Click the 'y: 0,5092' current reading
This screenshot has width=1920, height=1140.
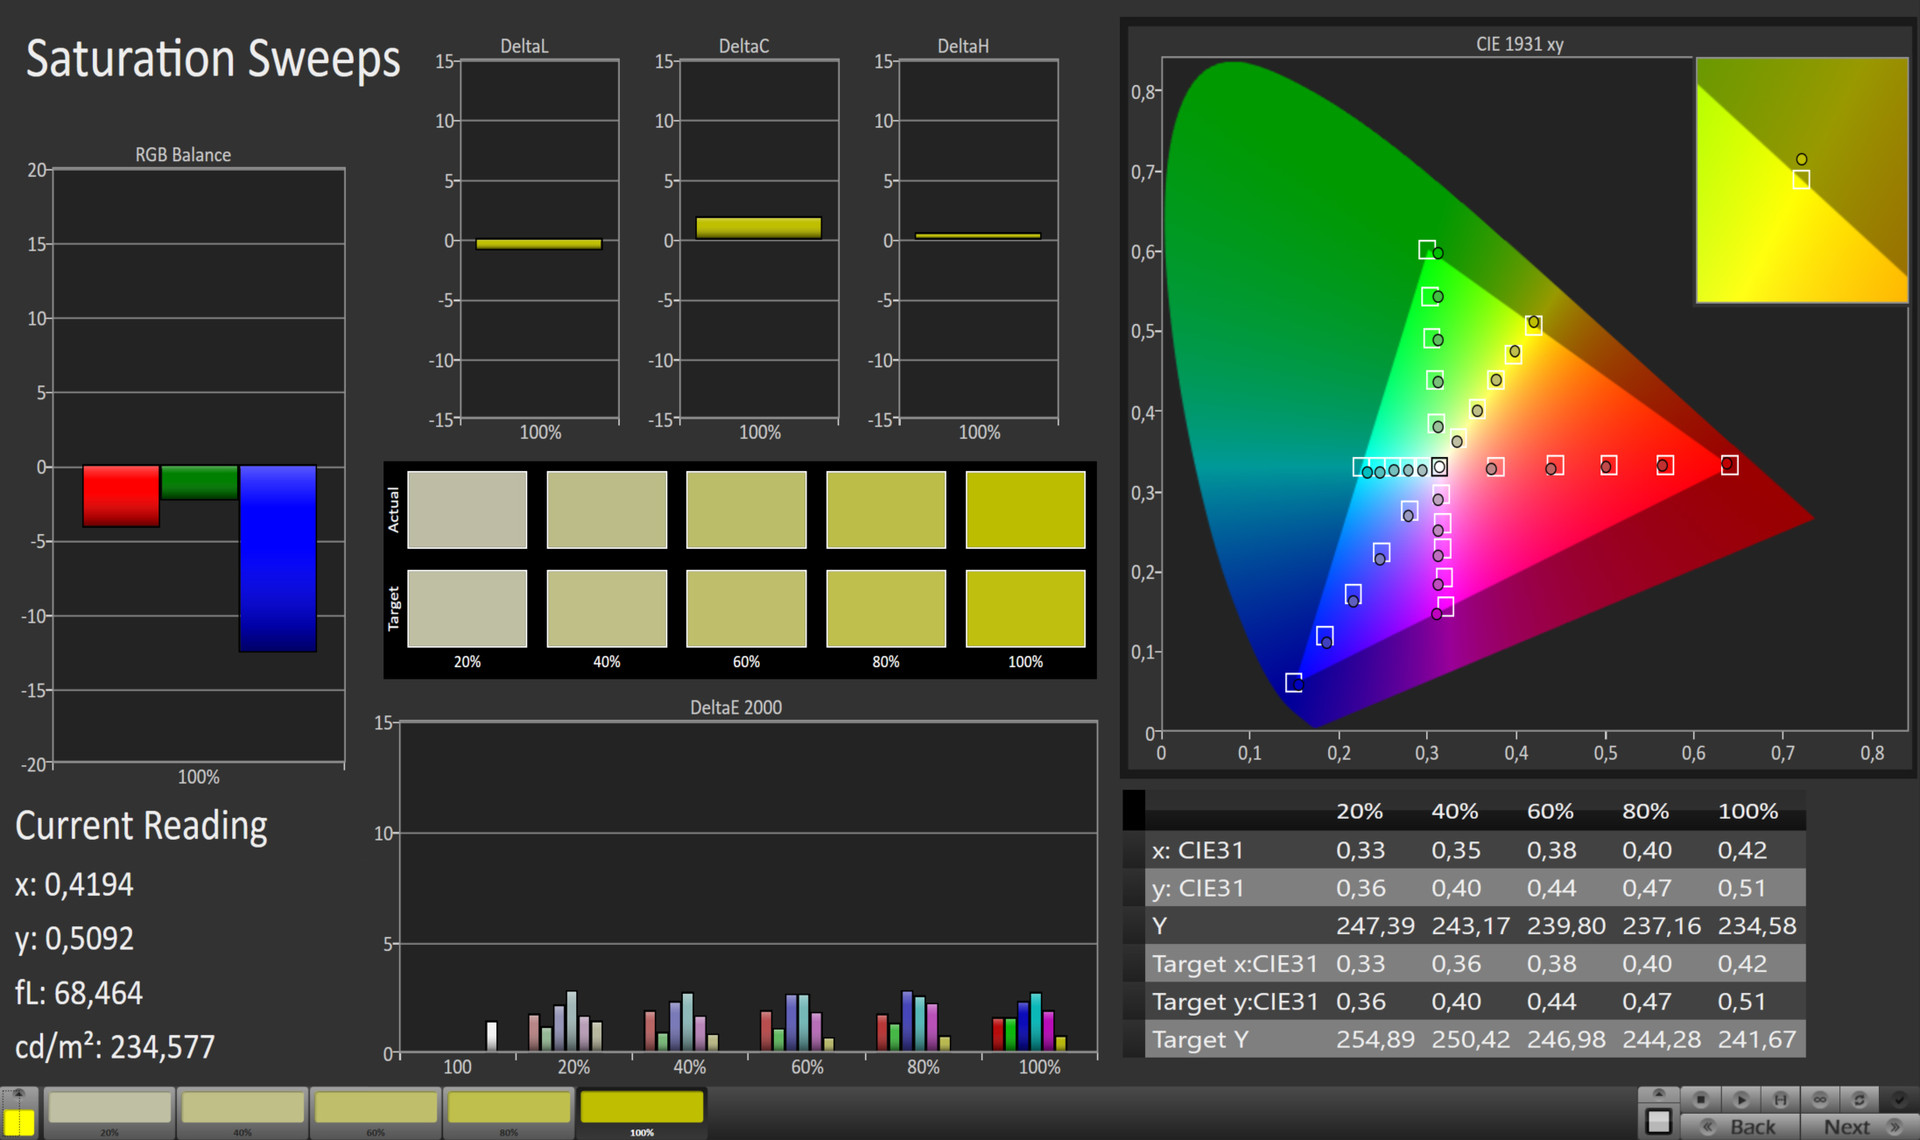coord(74,939)
